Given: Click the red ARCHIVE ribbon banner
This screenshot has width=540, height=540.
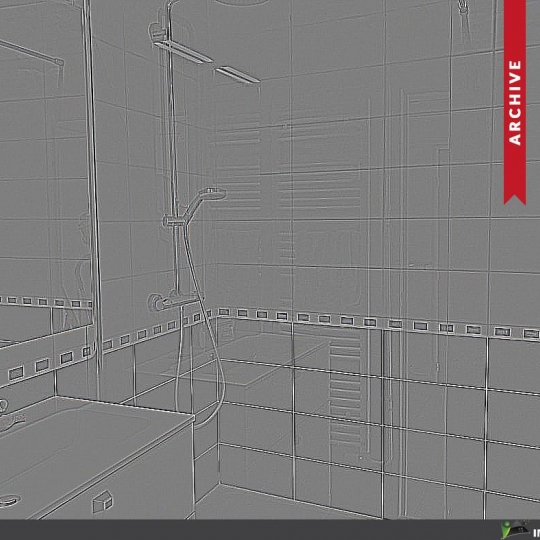Looking at the screenshot, I should pyautogui.click(x=515, y=102).
